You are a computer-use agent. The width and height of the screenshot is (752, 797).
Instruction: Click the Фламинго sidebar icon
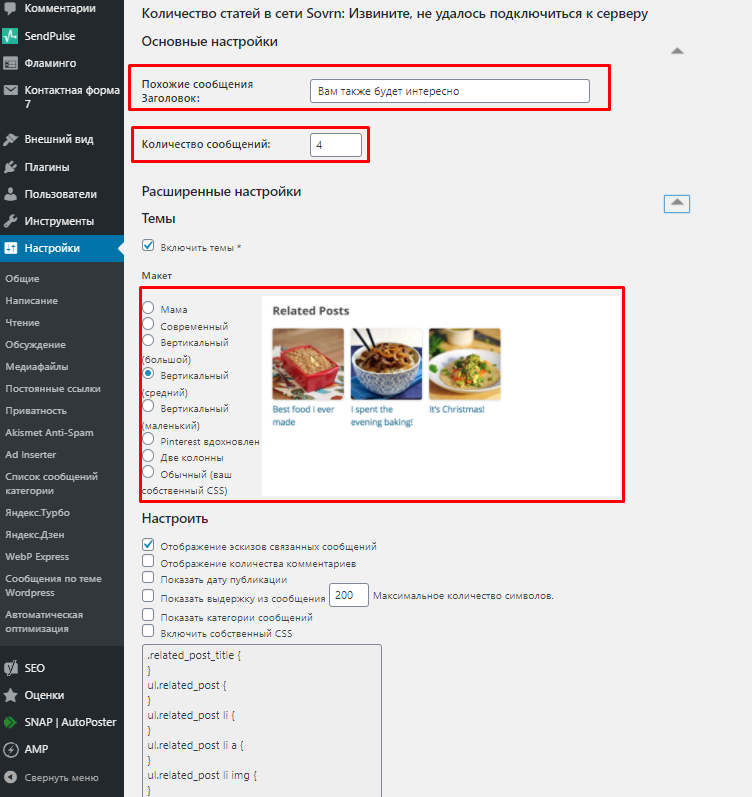[x=10, y=63]
